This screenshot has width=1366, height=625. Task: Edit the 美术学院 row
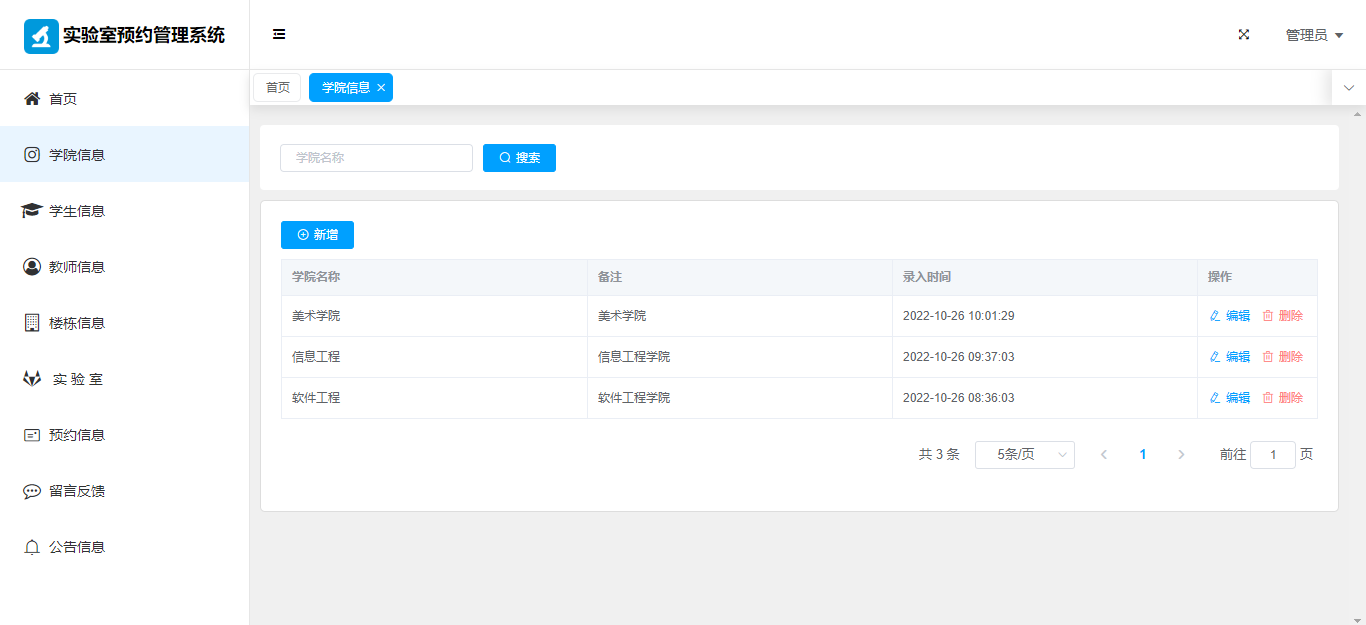tap(1230, 316)
